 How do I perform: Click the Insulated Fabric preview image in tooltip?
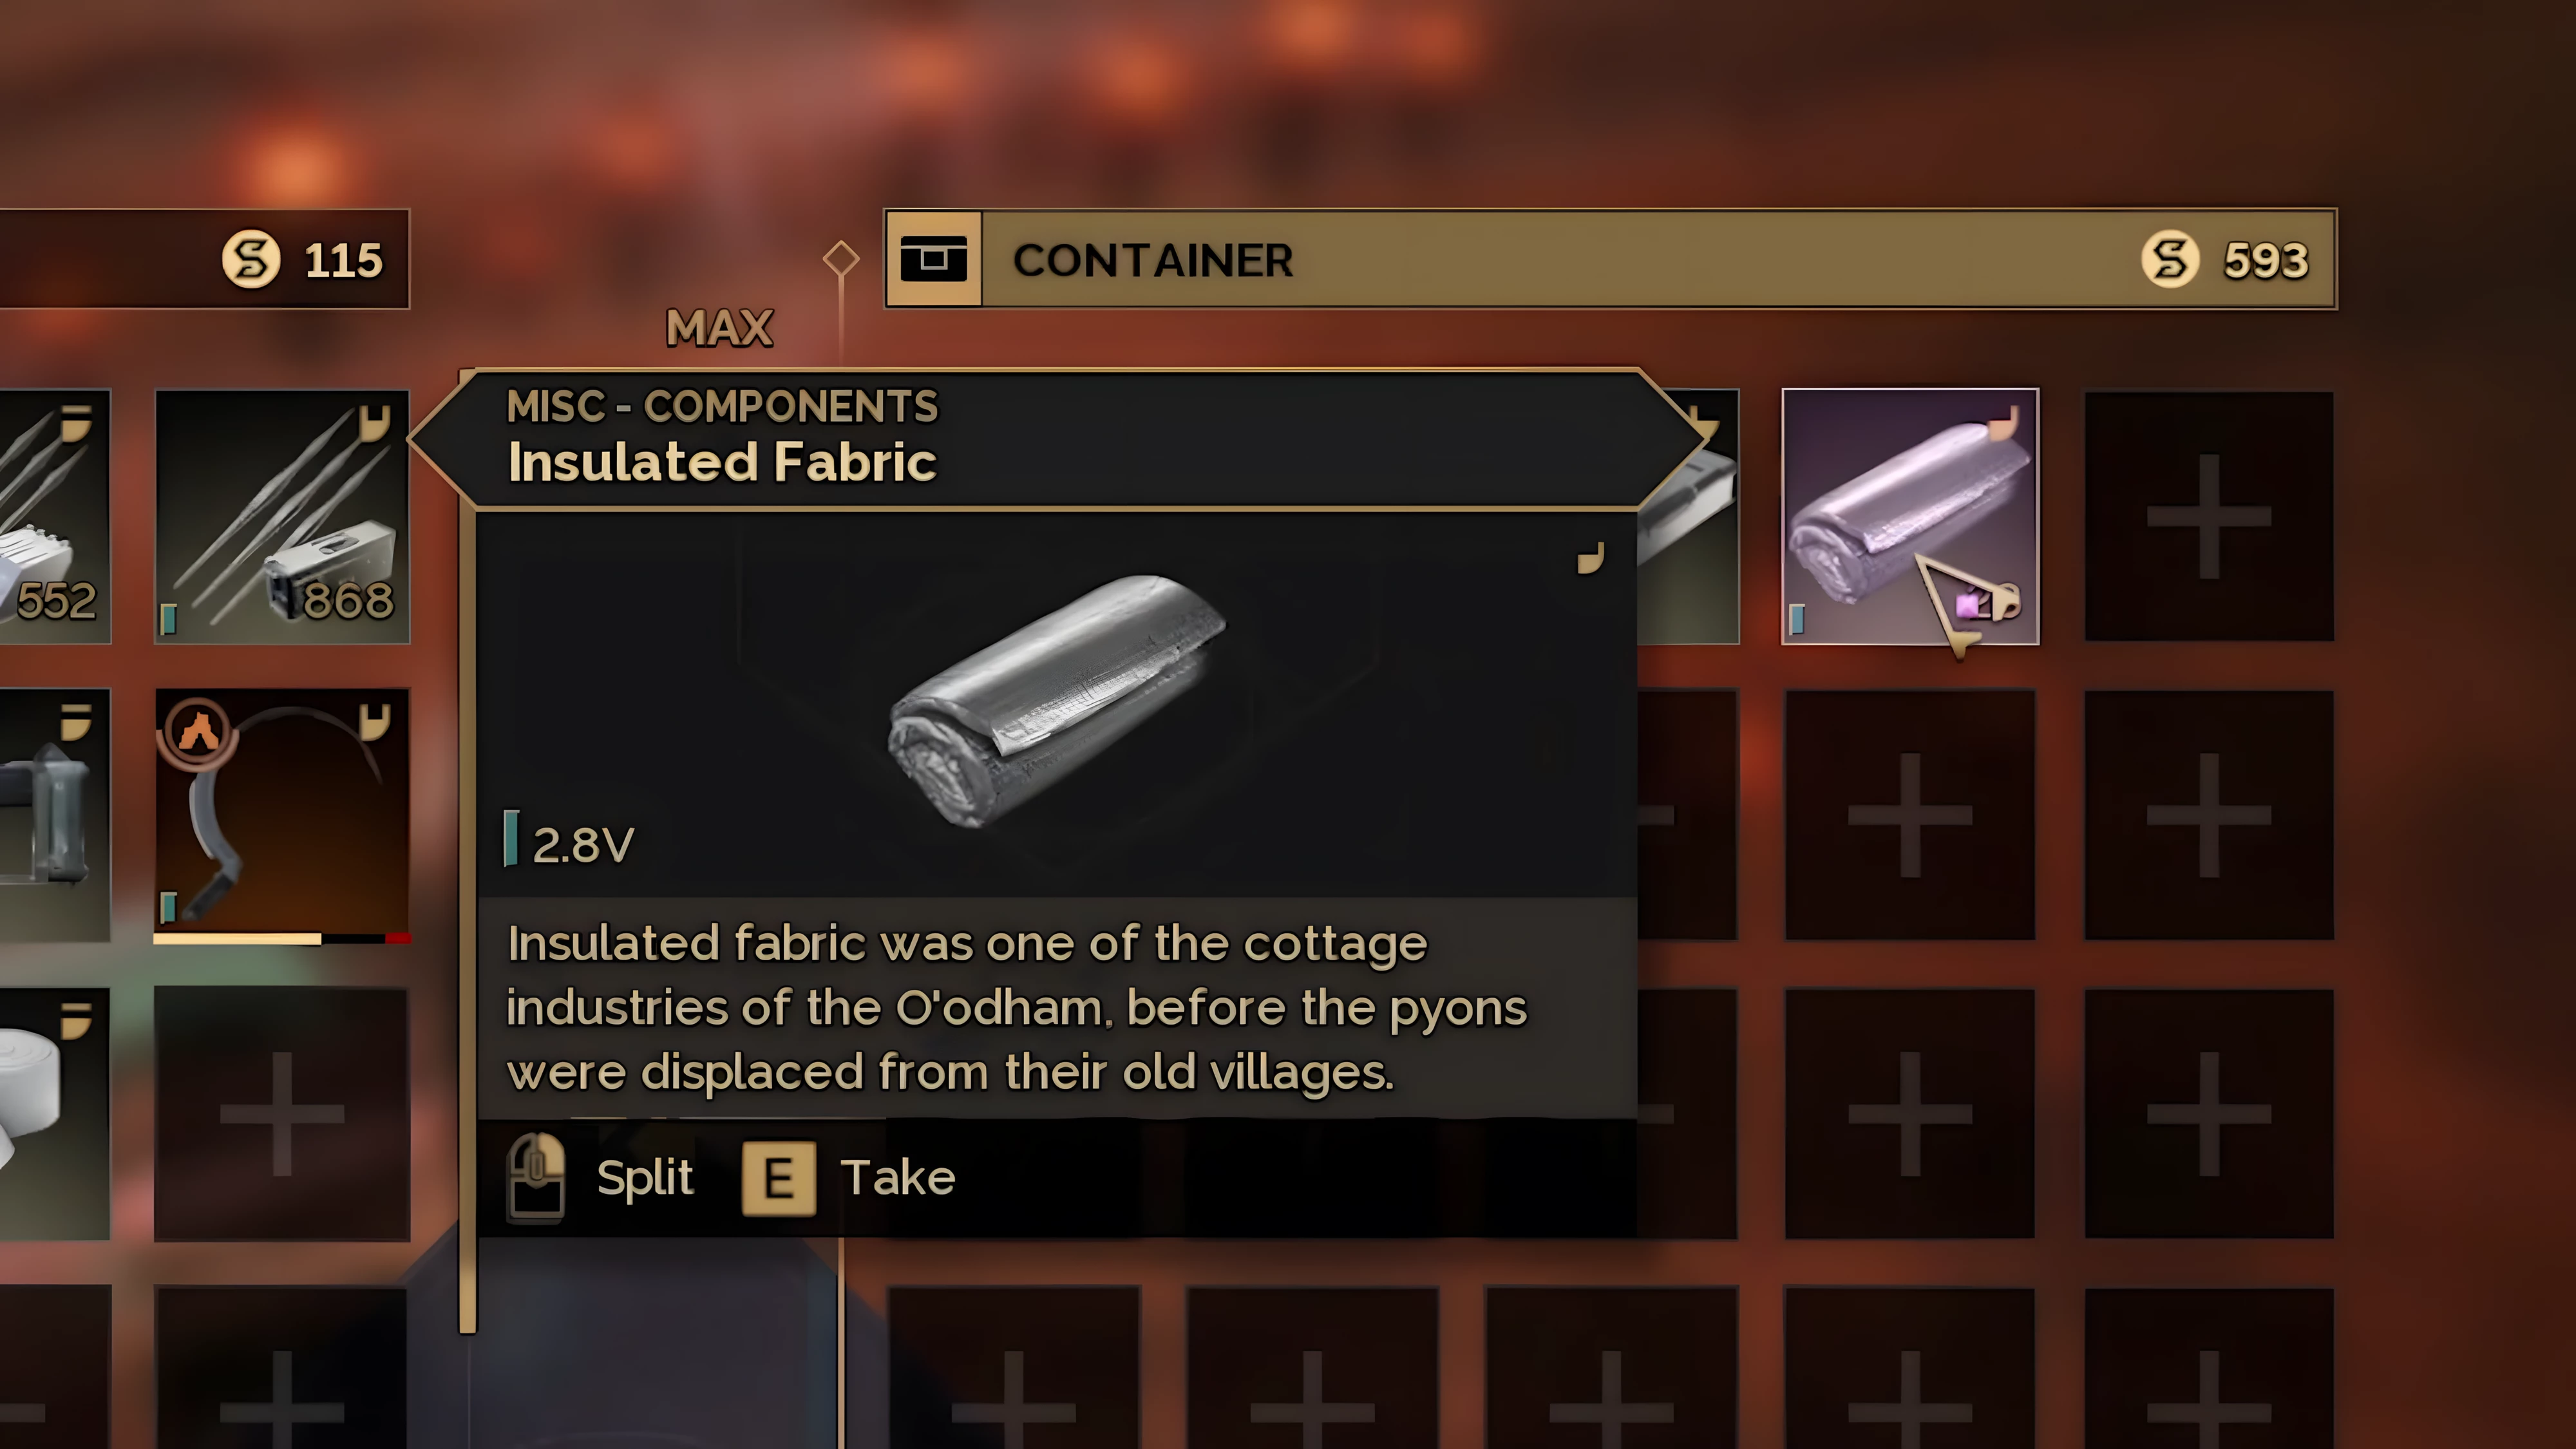point(1057,699)
